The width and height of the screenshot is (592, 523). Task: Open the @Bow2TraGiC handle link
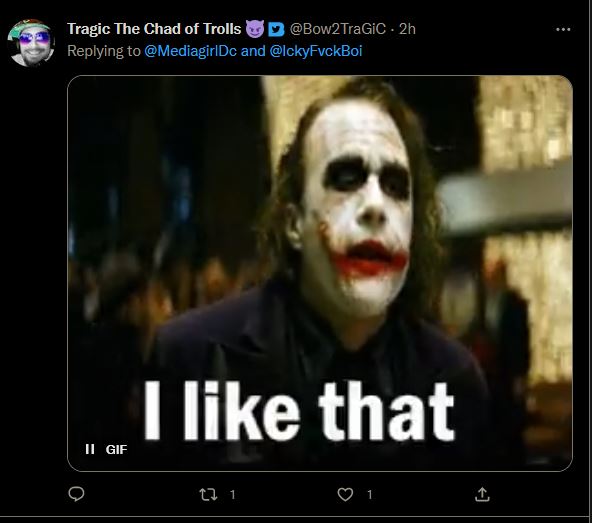(338, 29)
